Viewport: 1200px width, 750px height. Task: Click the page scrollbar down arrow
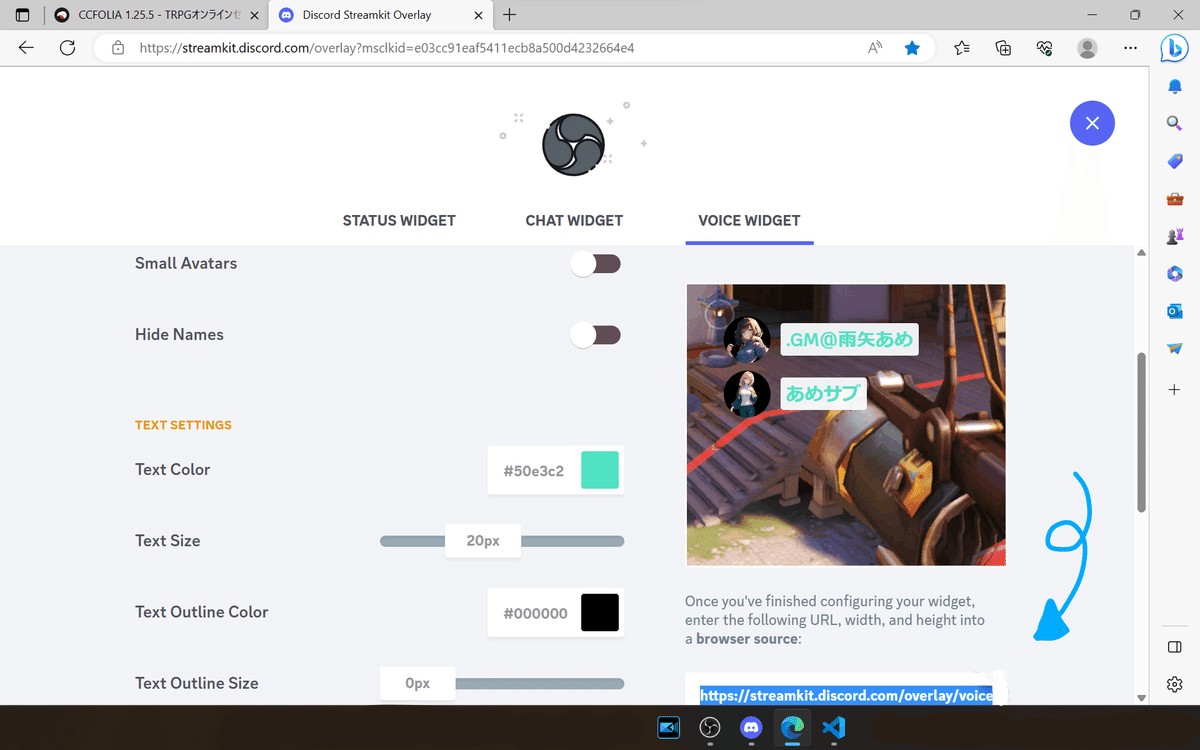pyautogui.click(x=1141, y=698)
